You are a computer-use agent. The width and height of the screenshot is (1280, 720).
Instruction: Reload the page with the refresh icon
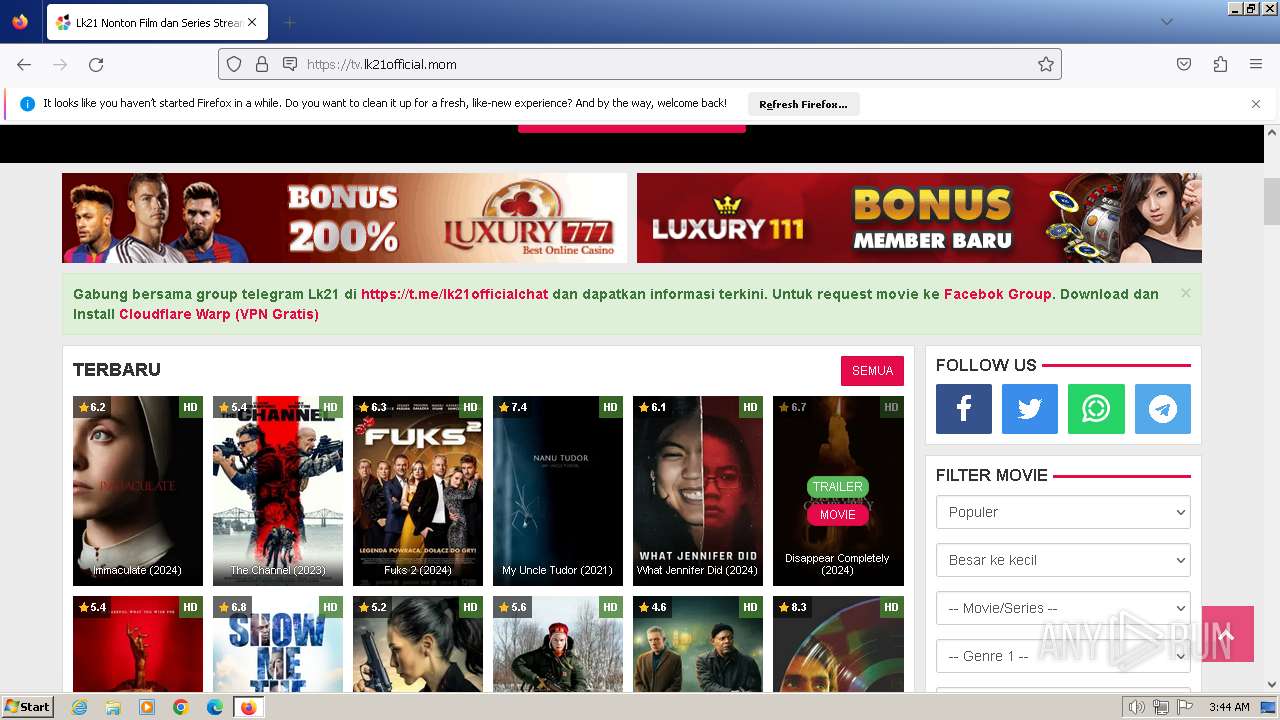tap(96, 64)
